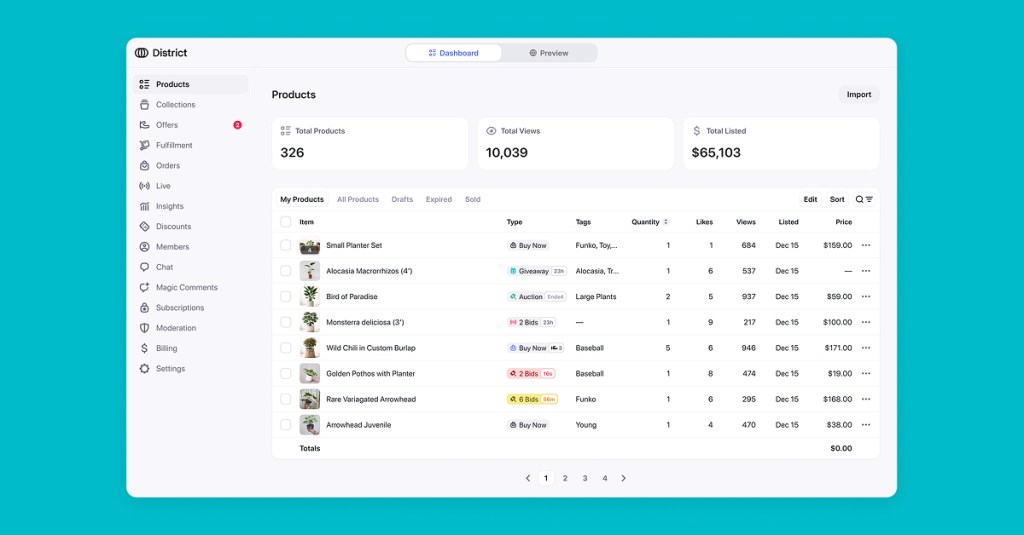Switch to the Drafts tab
1024x535 pixels.
click(402, 199)
